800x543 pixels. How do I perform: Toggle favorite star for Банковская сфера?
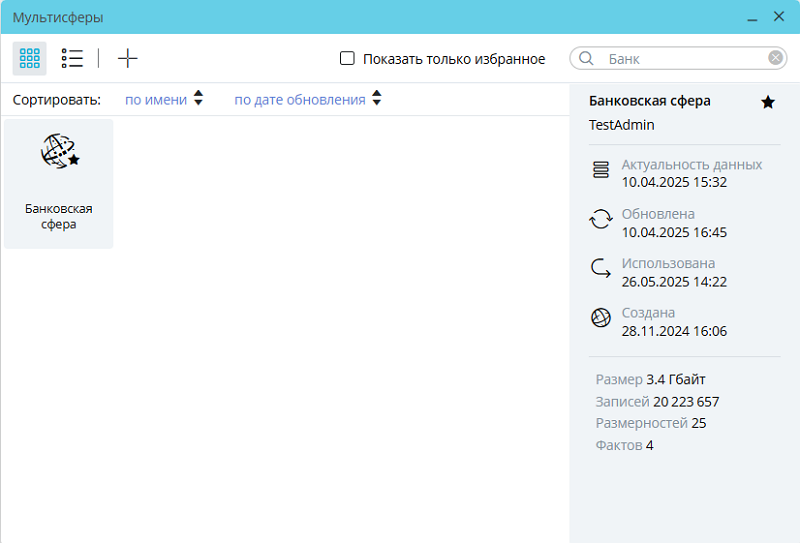coord(768,102)
